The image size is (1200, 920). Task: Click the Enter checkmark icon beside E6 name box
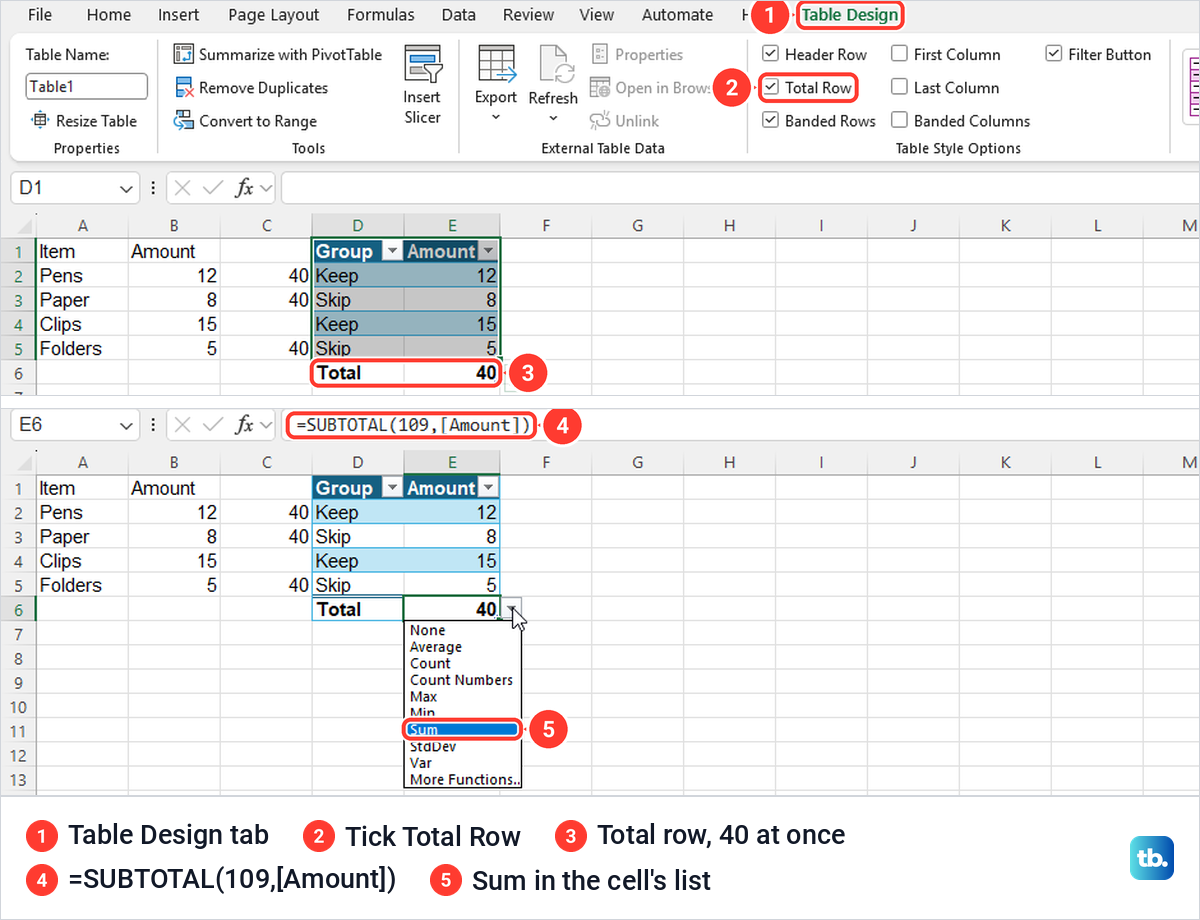click(212, 425)
